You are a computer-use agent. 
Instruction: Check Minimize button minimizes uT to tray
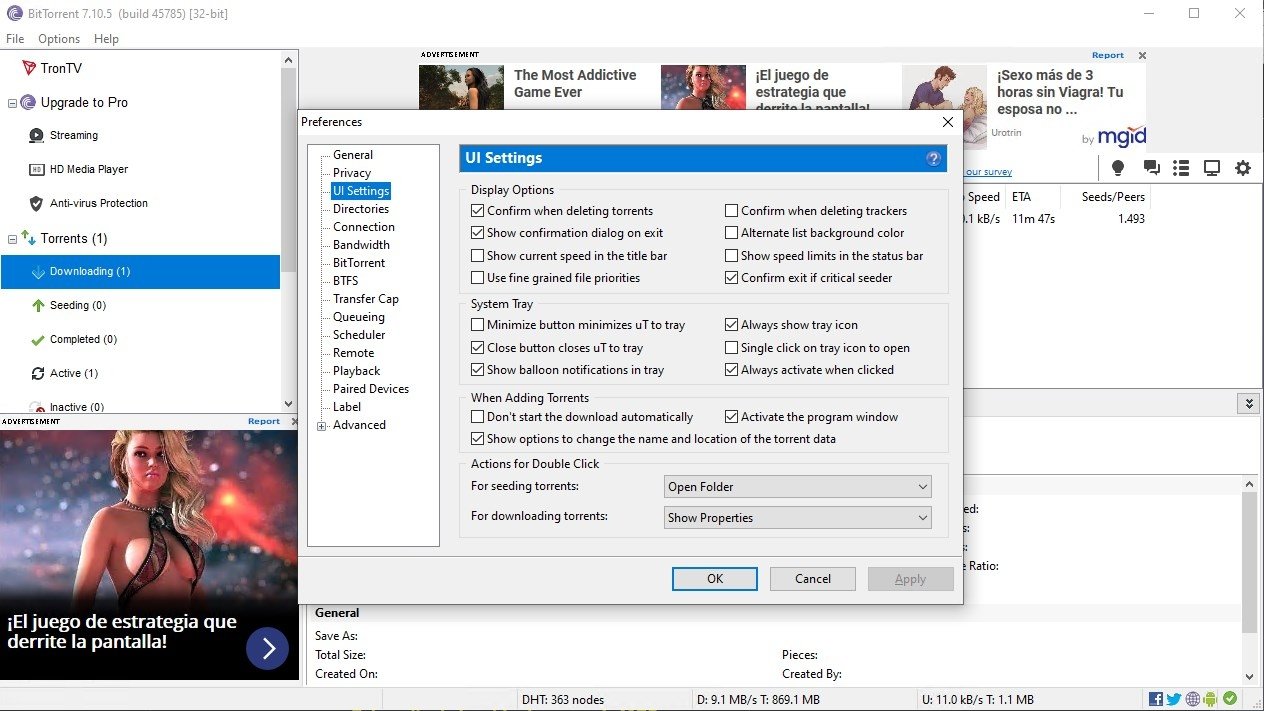point(478,325)
